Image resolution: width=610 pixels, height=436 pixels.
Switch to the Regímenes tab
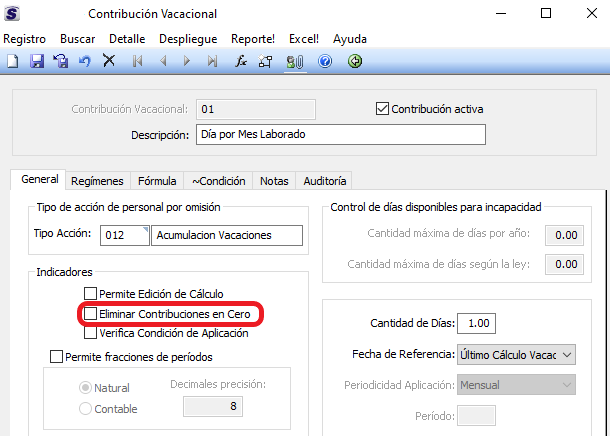click(x=97, y=181)
